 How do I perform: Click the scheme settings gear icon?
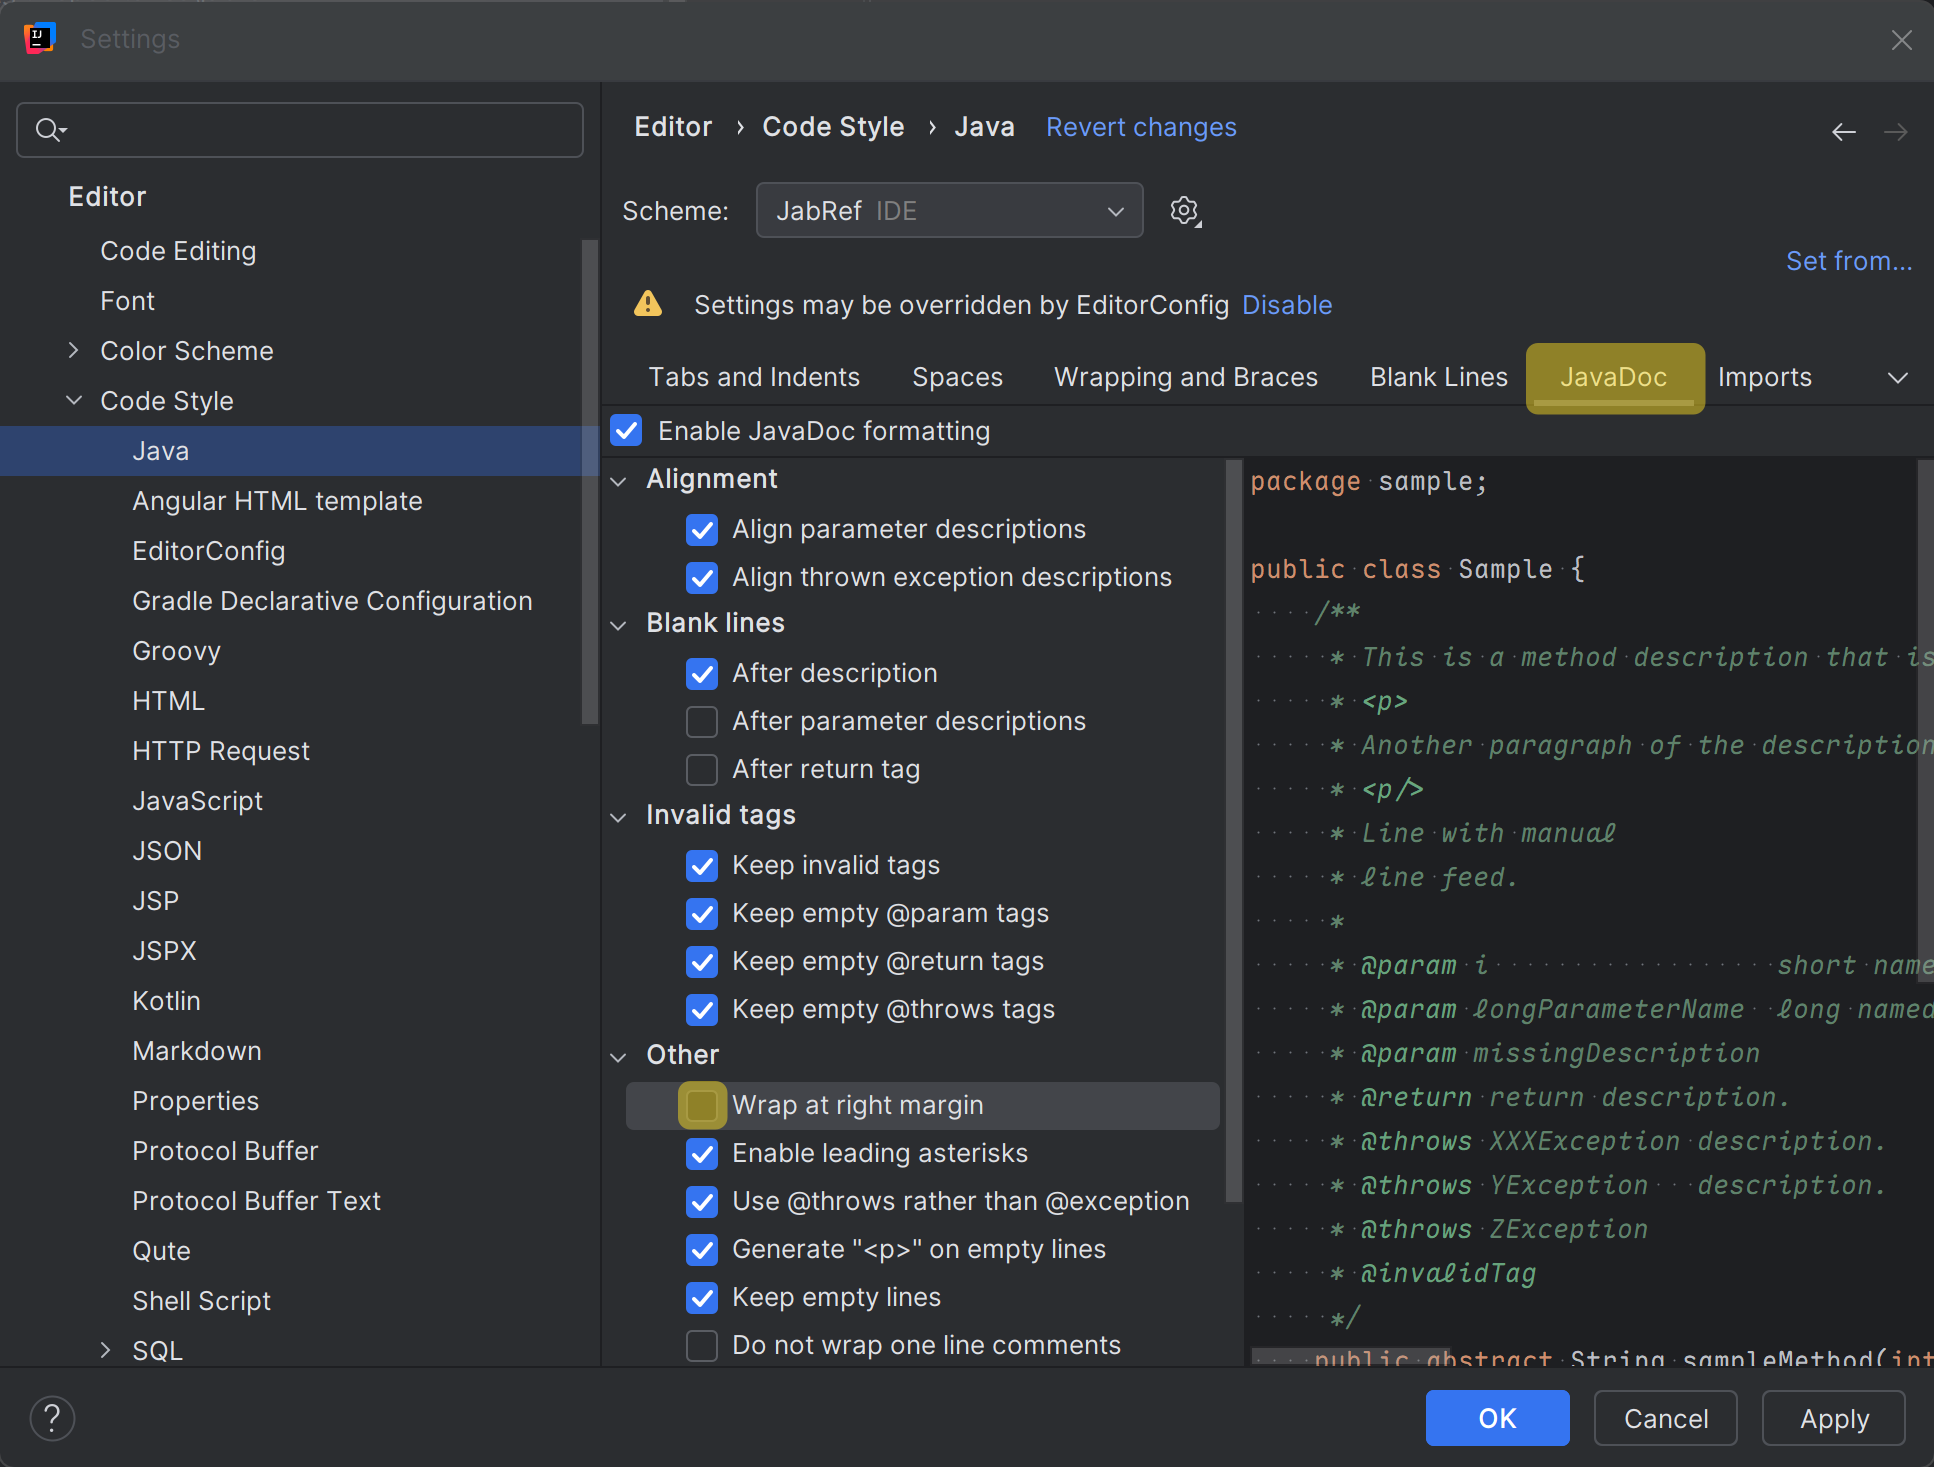[x=1185, y=211]
